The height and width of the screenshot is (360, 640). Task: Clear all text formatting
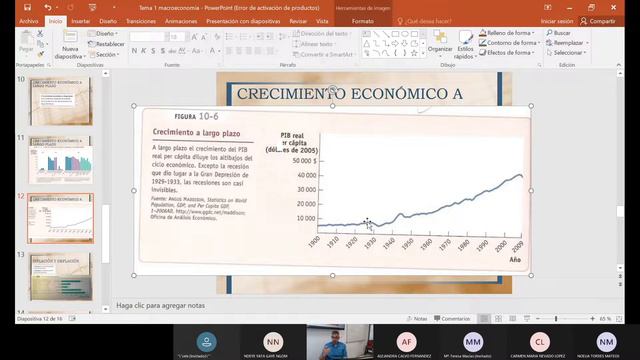coord(217,37)
